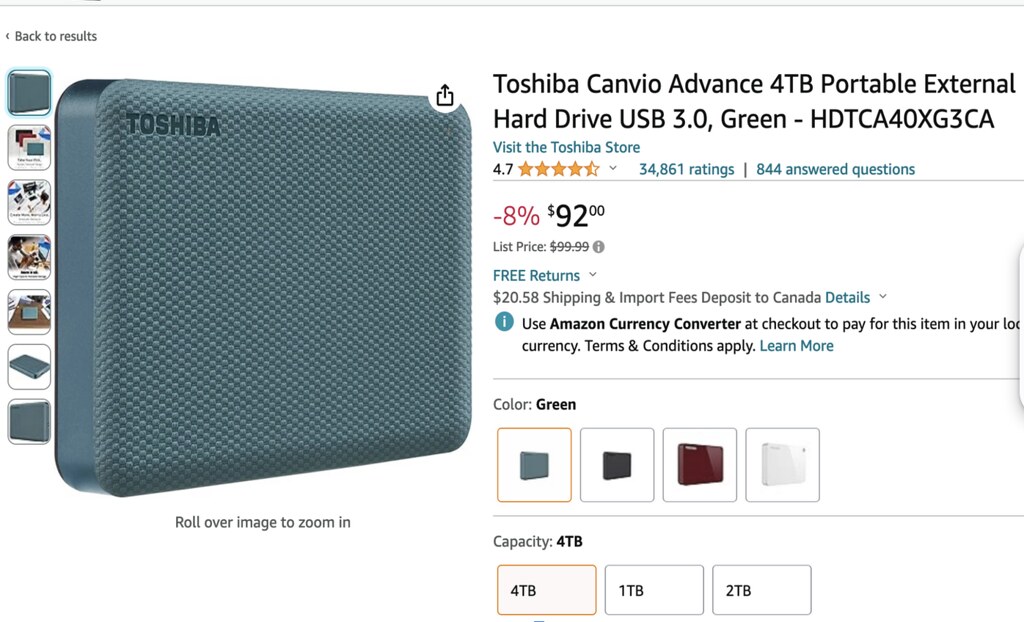Select the 1TB capacity option
Screen dimensions: 1024x622
[654, 590]
